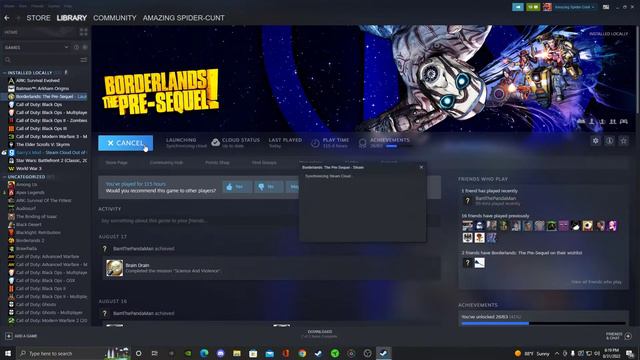Open Friends & Chat plus icon

(x=628, y=336)
